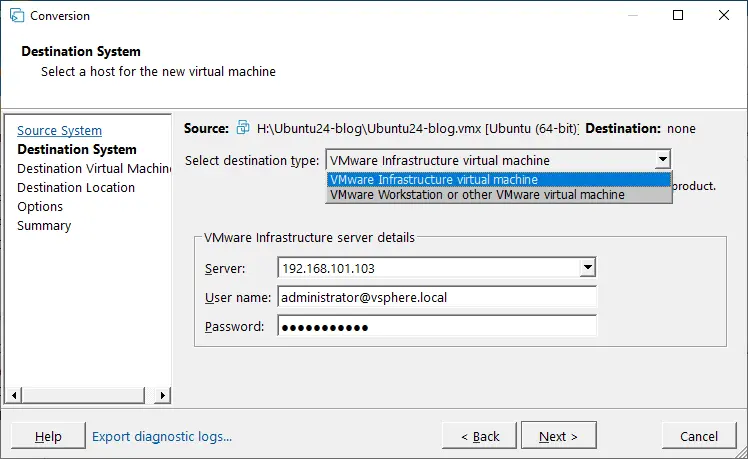Click the sidebar horizontal scrollbar thumb
The image size is (748, 459).
coord(83,395)
